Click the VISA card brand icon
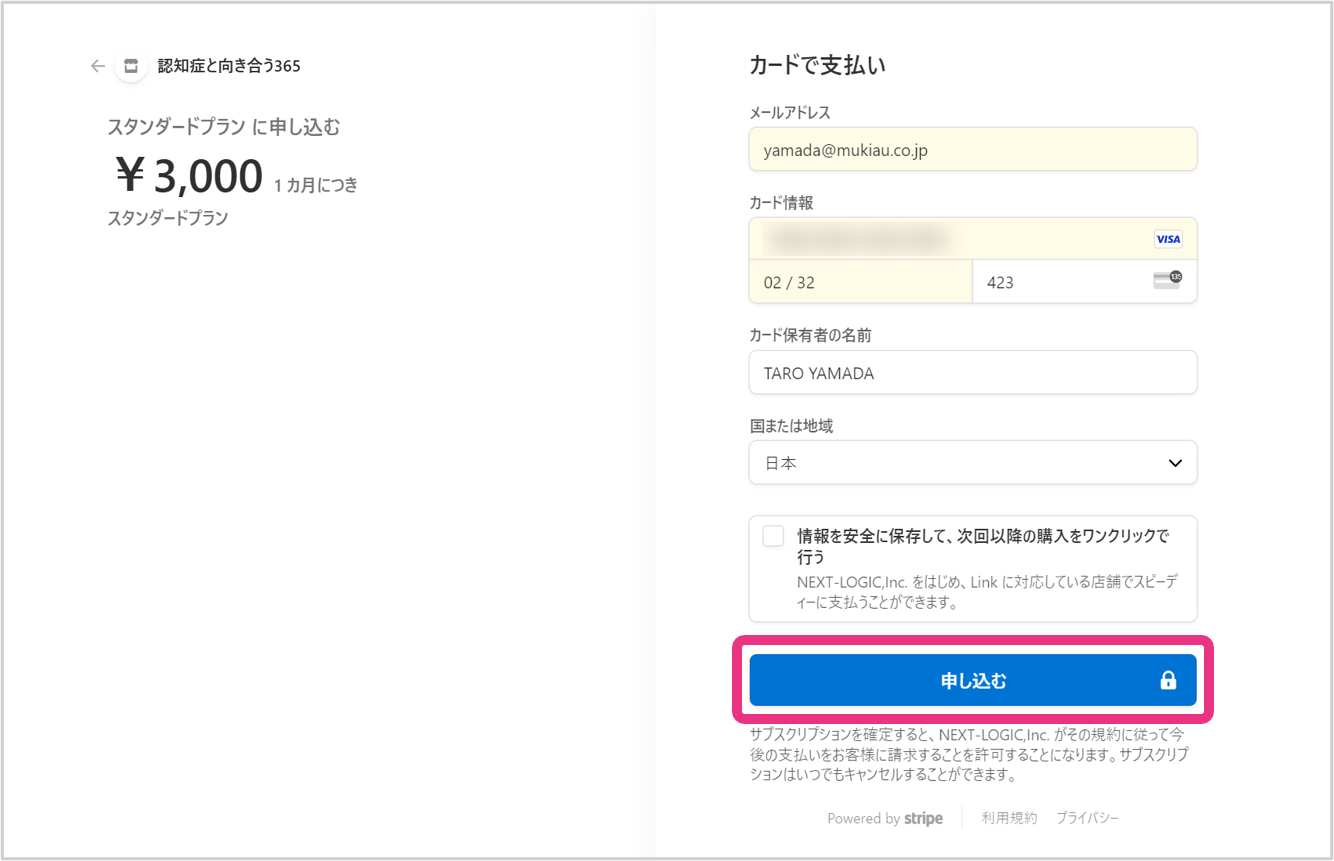This screenshot has height=861, width=1334. 1167,239
